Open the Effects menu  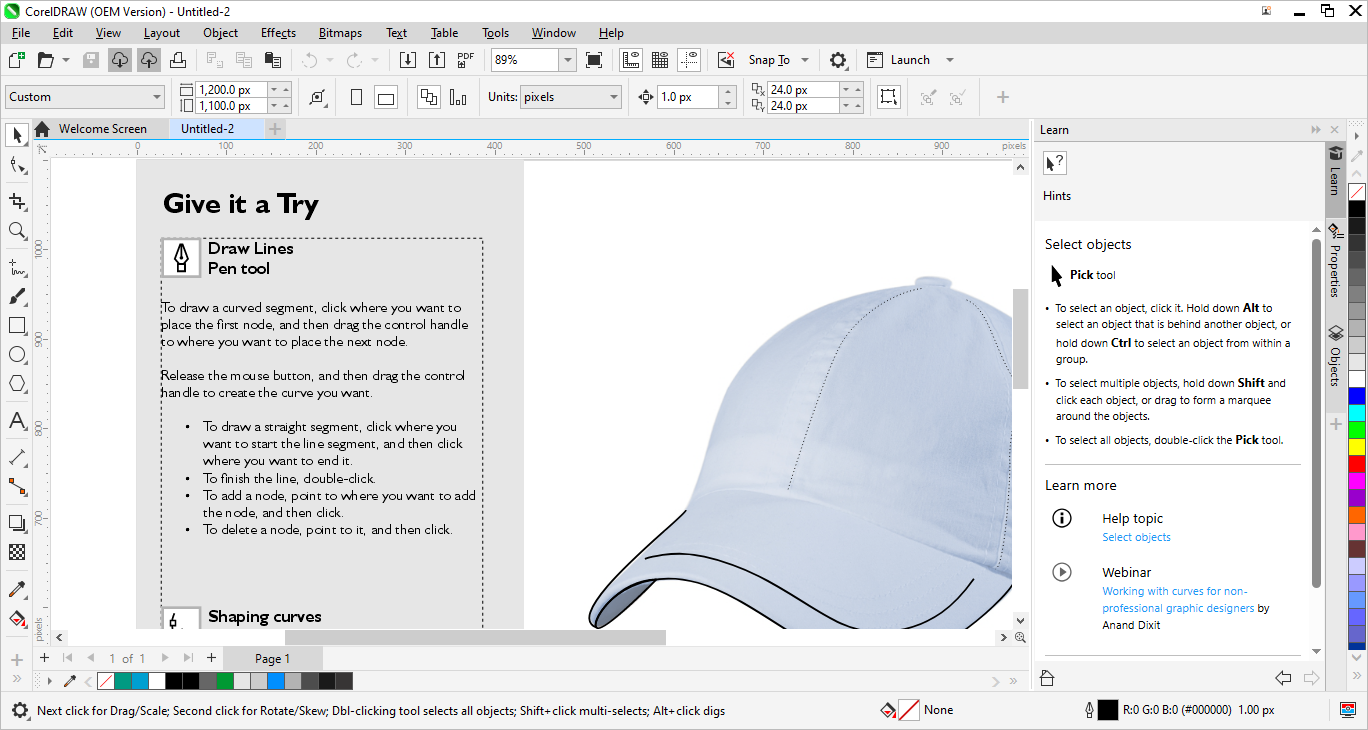[278, 33]
